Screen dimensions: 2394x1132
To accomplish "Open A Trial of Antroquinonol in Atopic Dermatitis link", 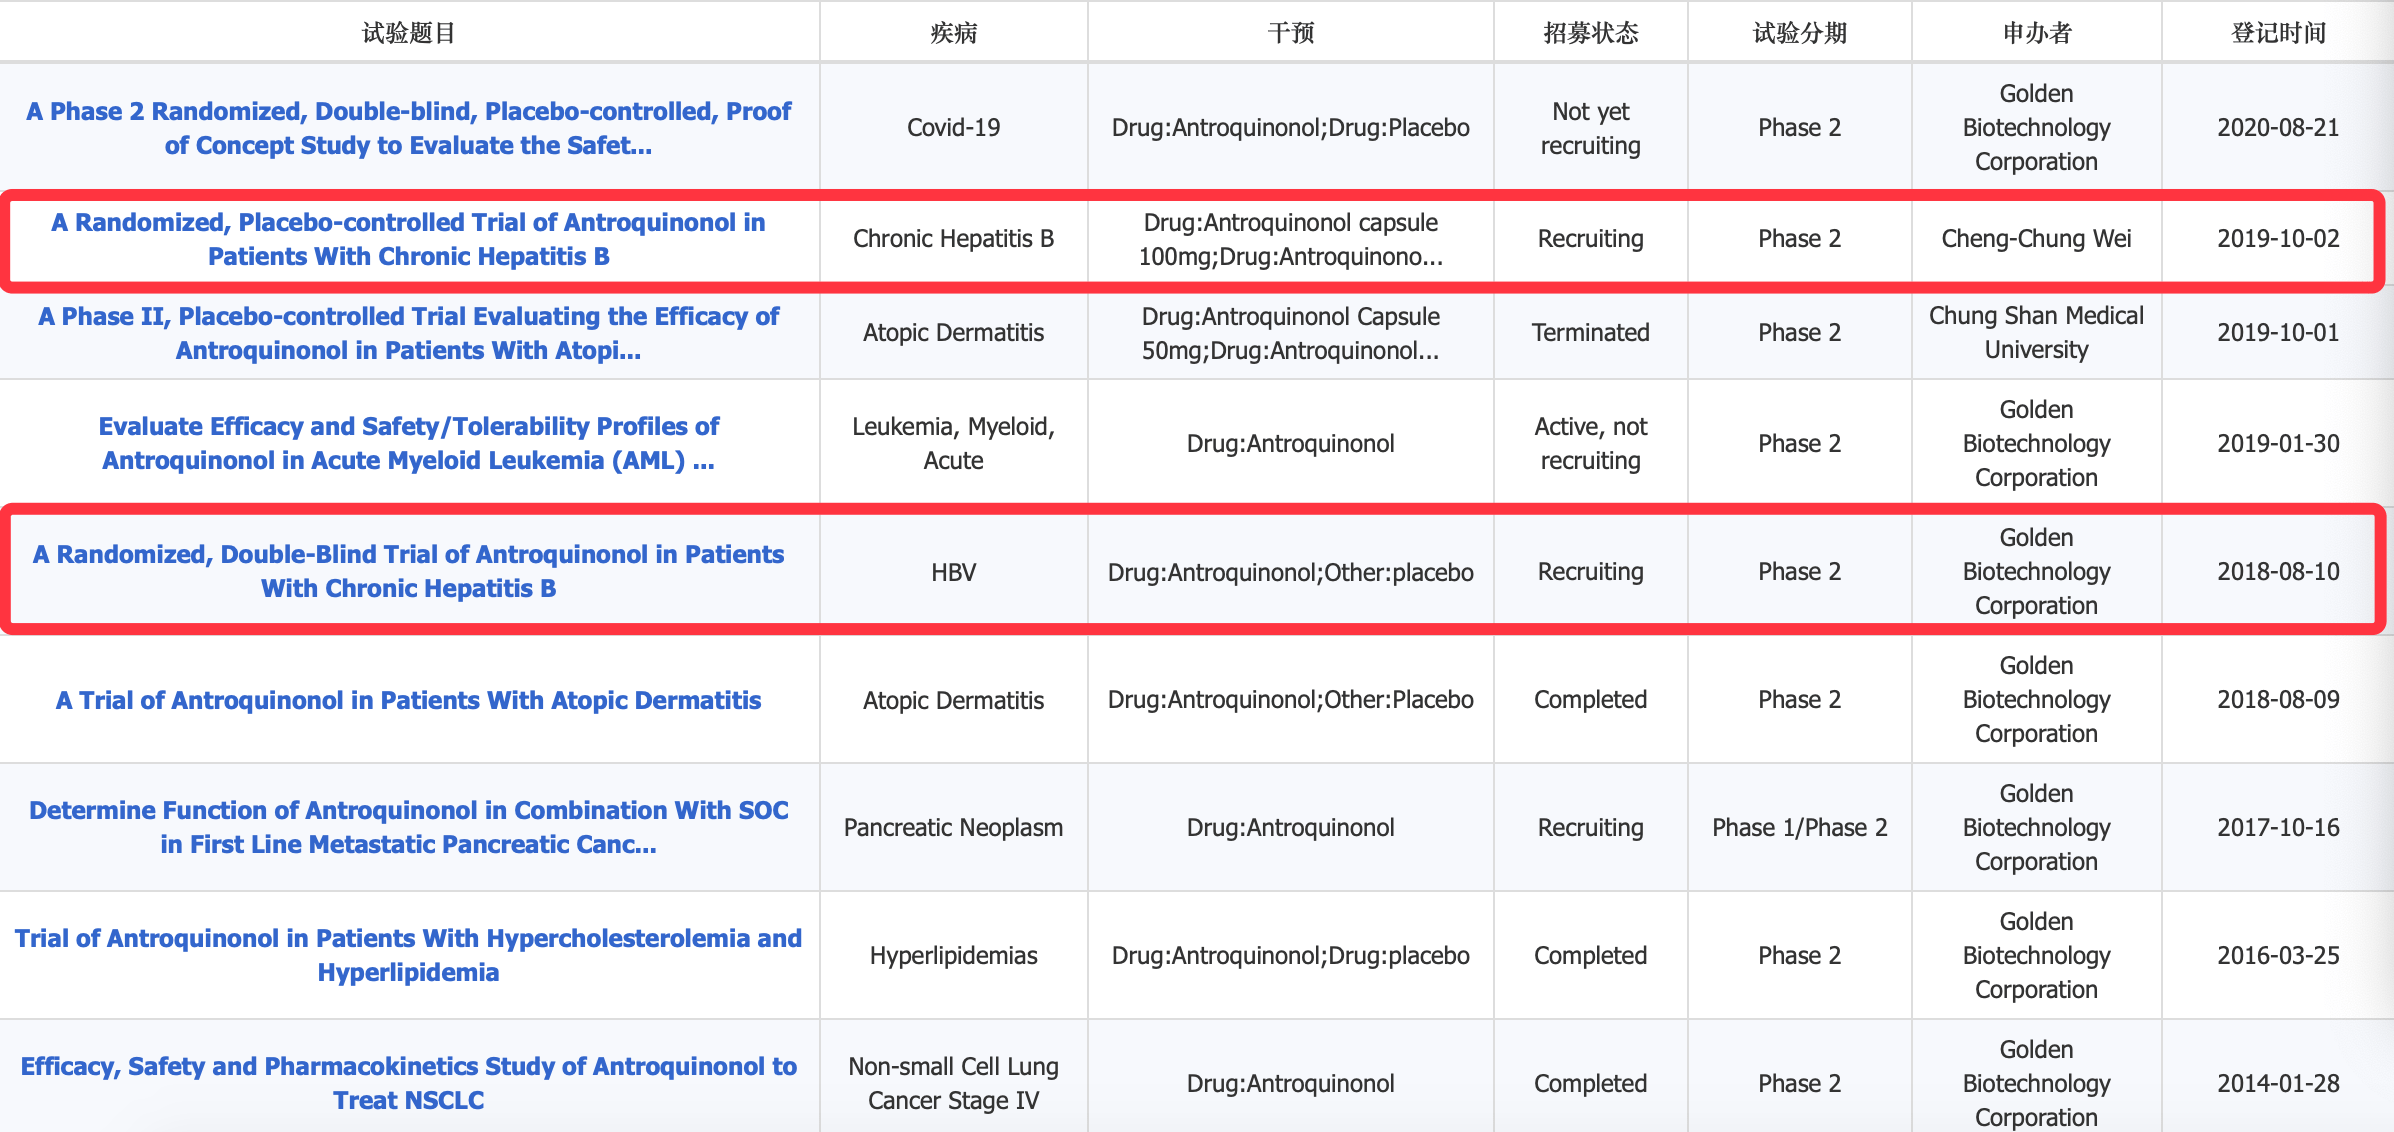I will pos(408,700).
